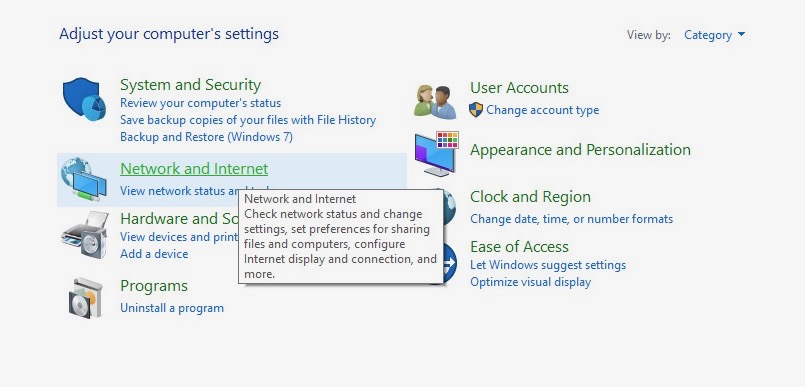Select Review your computer's status
The height and width of the screenshot is (387, 805).
pos(201,103)
